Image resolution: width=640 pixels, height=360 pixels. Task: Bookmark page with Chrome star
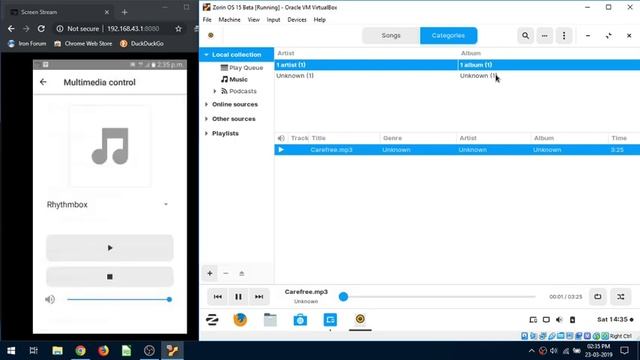[x=178, y=29]
